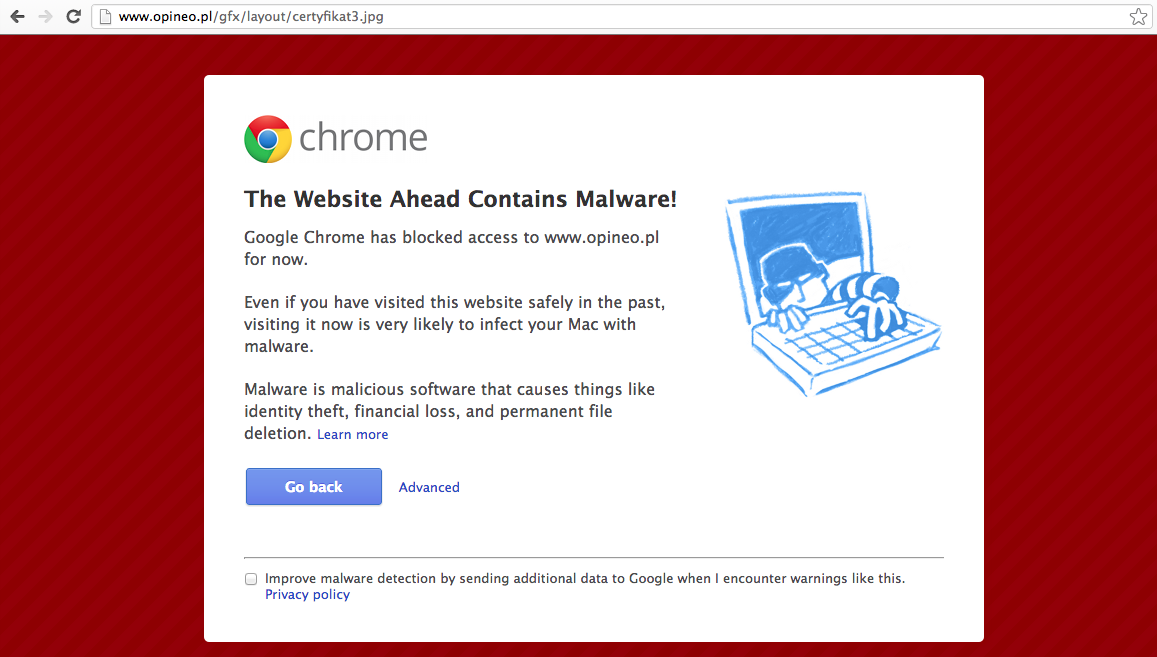Expand the Advanced options
The image size is (1157, 657).
(x=429, y=487)
